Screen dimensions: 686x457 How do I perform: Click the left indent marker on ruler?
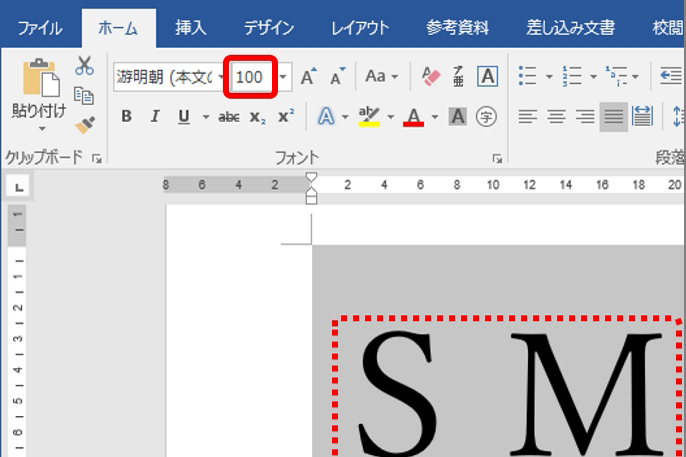(311, 199)
